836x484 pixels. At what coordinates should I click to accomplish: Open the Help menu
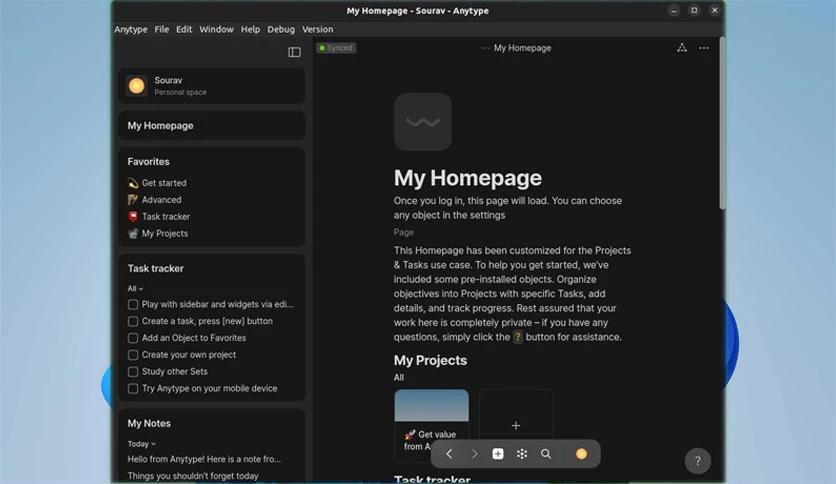click(x=250, y=29)
